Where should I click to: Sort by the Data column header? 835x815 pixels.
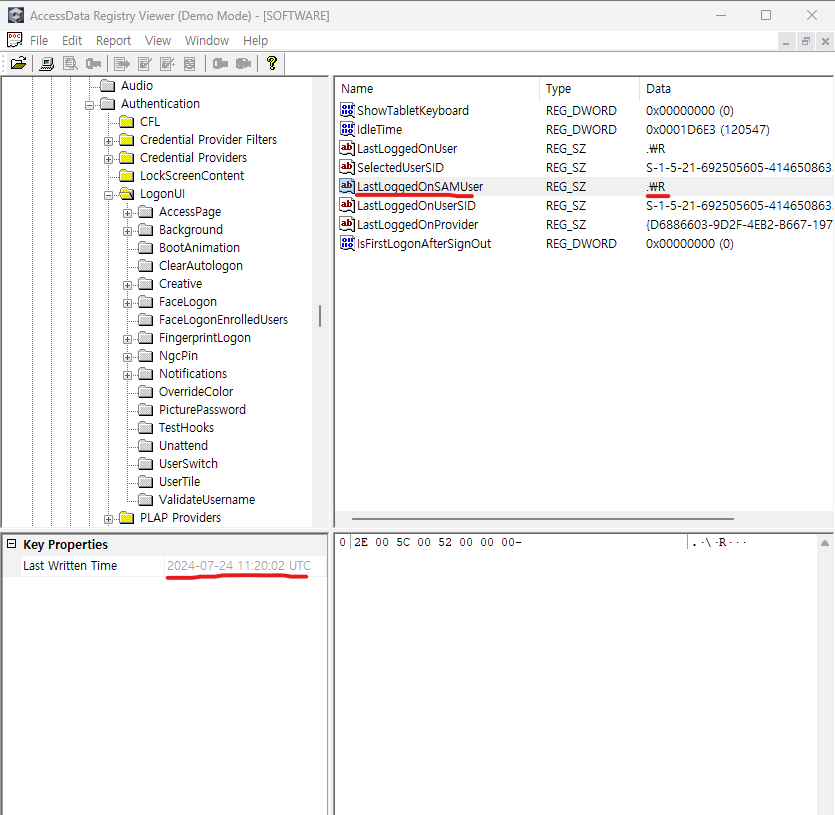click(x=736, y=88)
